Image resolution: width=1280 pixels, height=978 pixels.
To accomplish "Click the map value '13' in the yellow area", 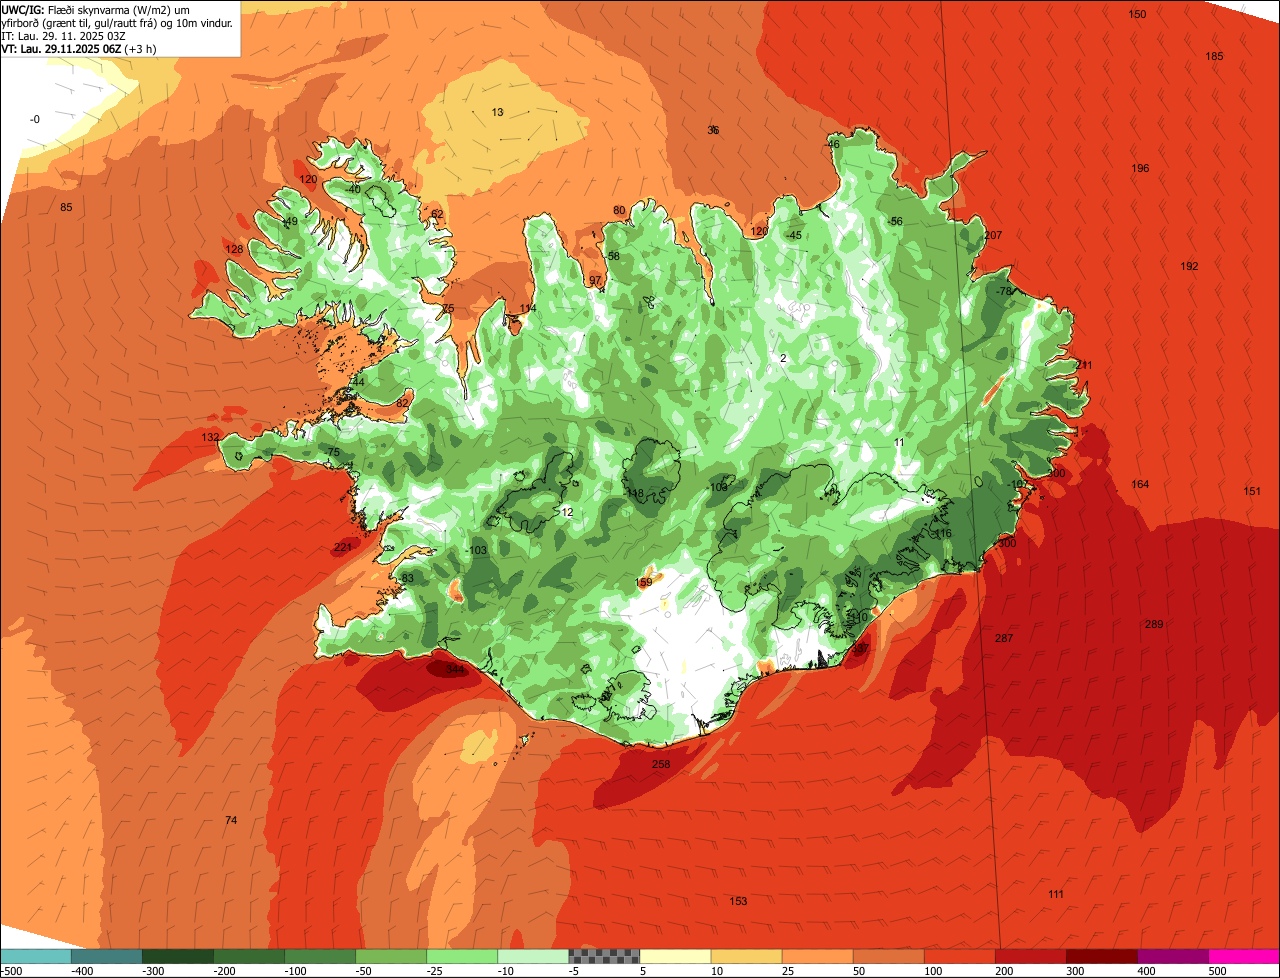I will click(x=497, y=112).
